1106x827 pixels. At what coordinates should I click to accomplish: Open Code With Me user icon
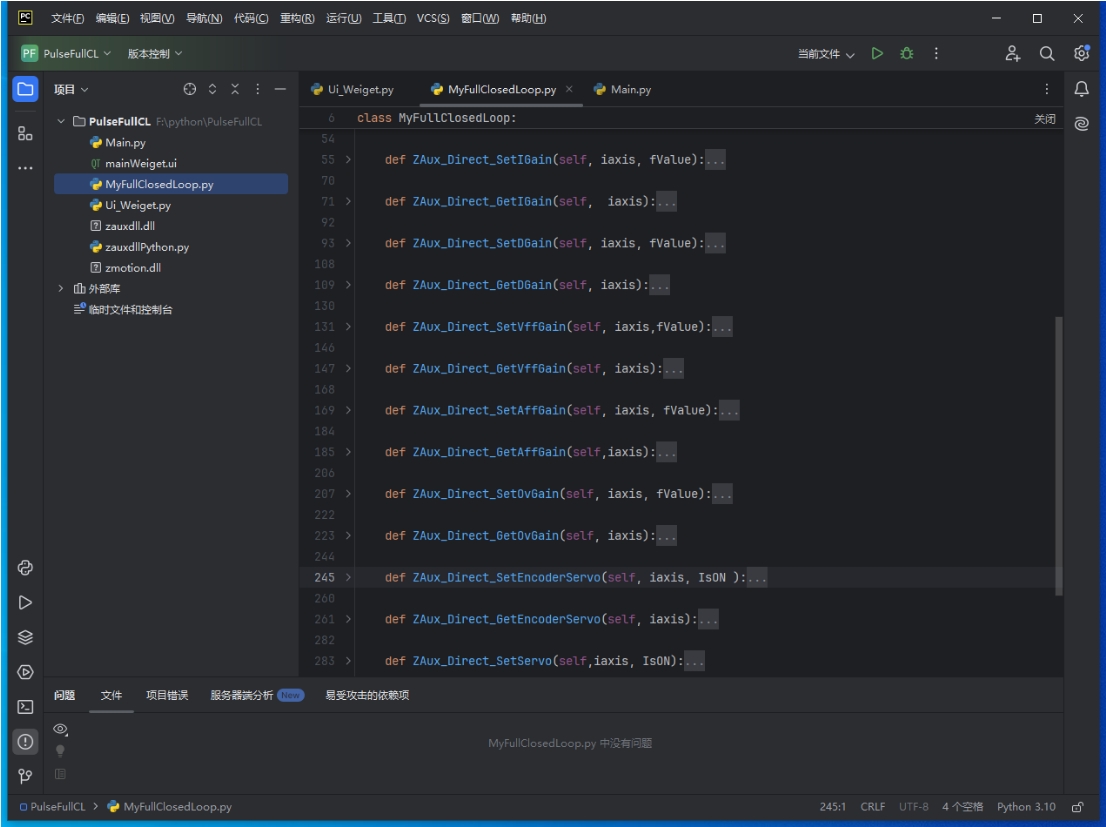[x=1013, y=54]
